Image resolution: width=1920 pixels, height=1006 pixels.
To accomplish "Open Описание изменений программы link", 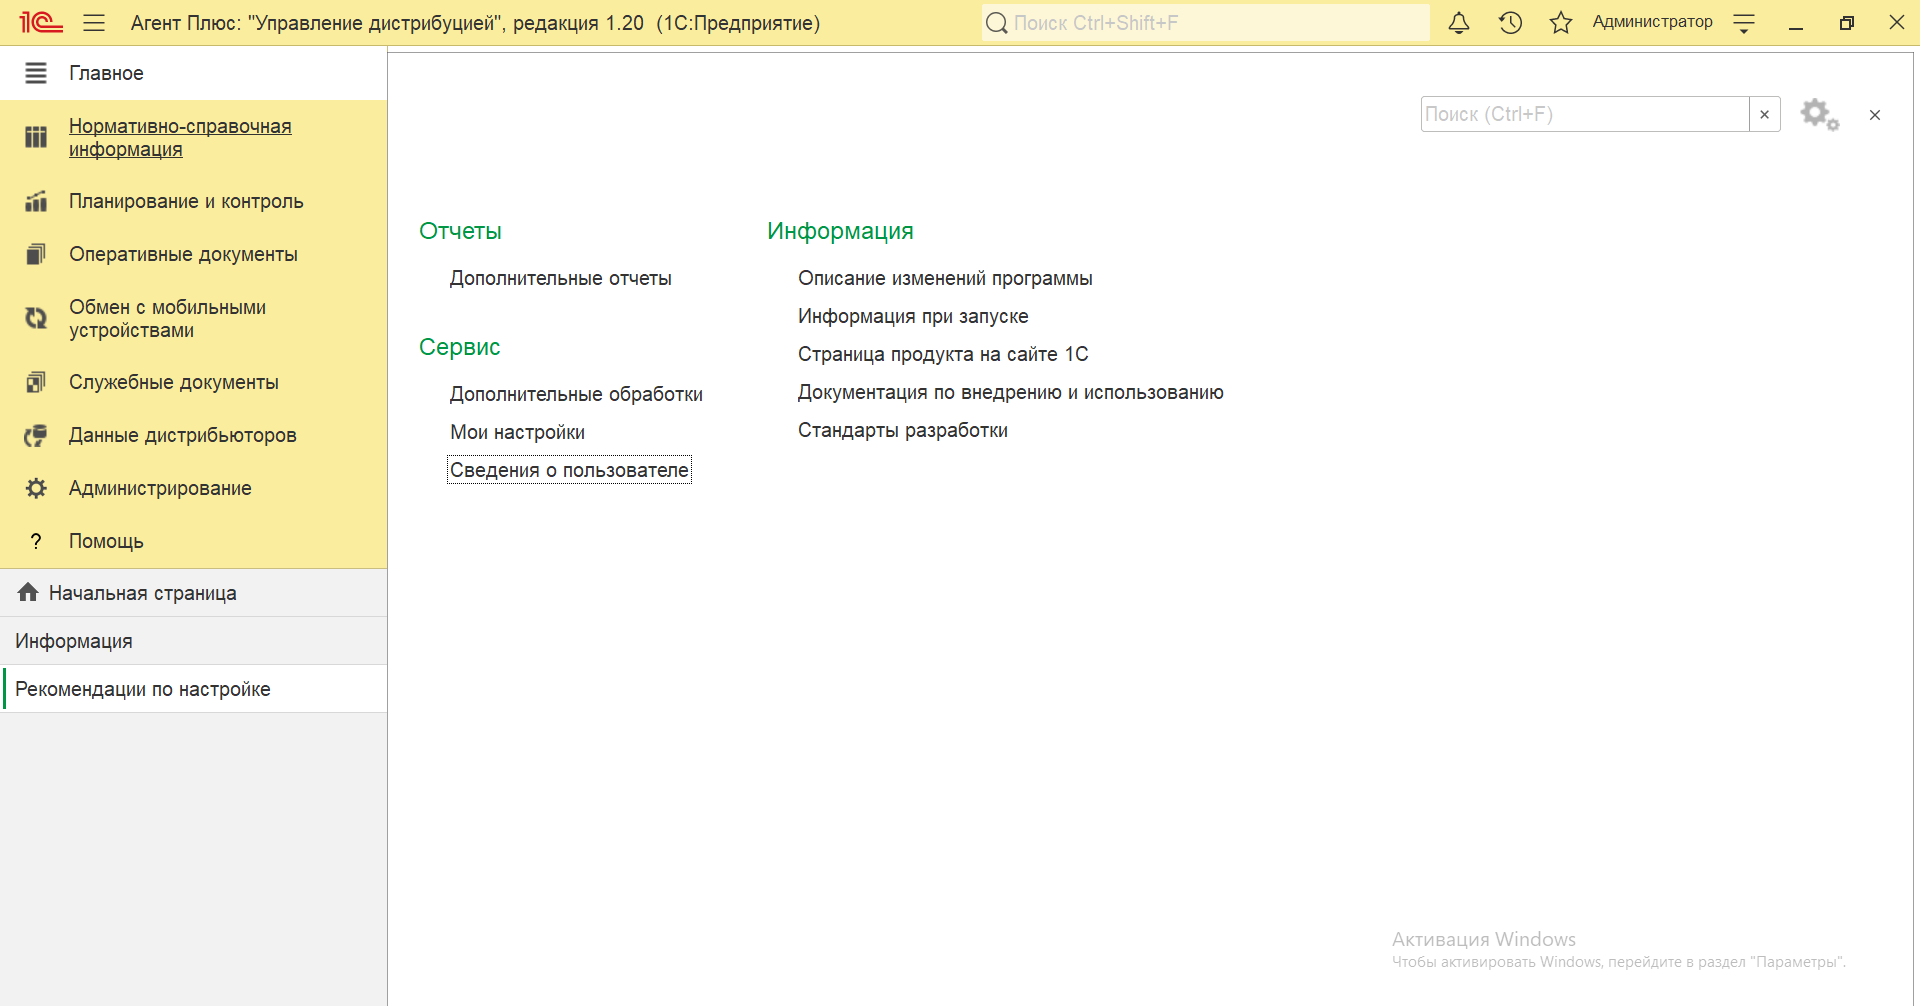I will (944, 278).
